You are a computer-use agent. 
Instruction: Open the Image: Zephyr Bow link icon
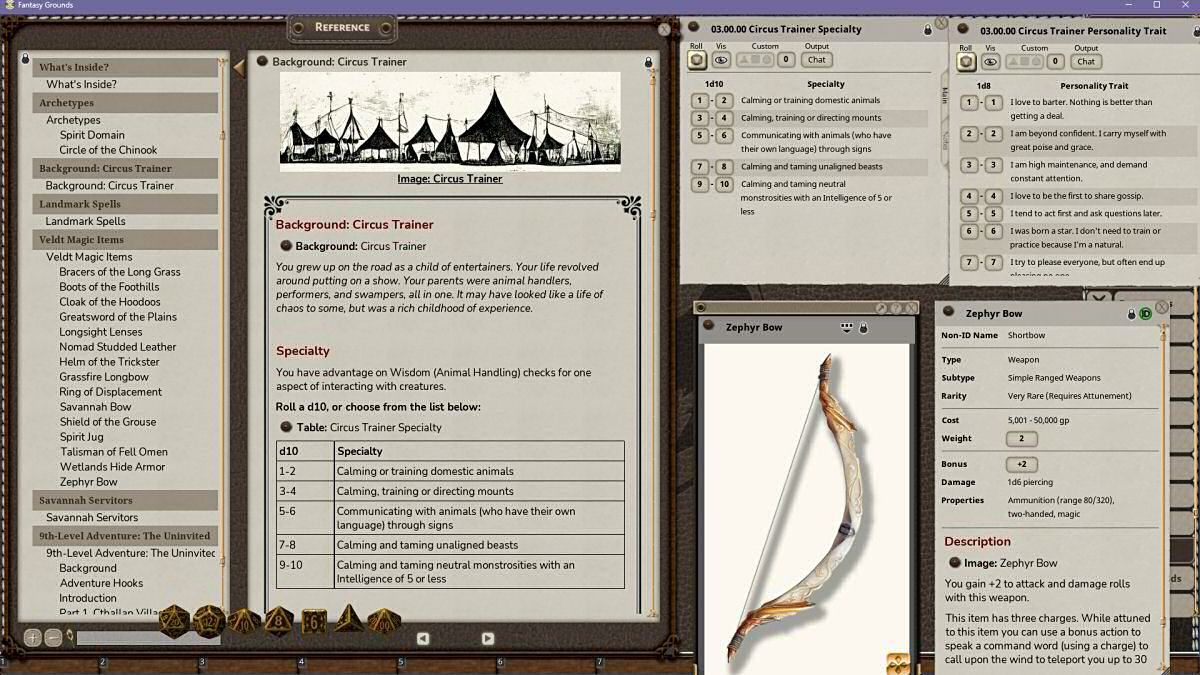(x=955, y=563)
